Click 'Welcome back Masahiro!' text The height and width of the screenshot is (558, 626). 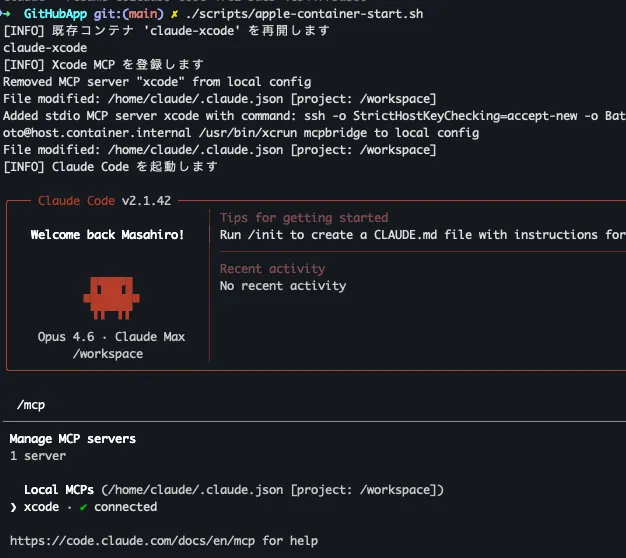[107, 235]
